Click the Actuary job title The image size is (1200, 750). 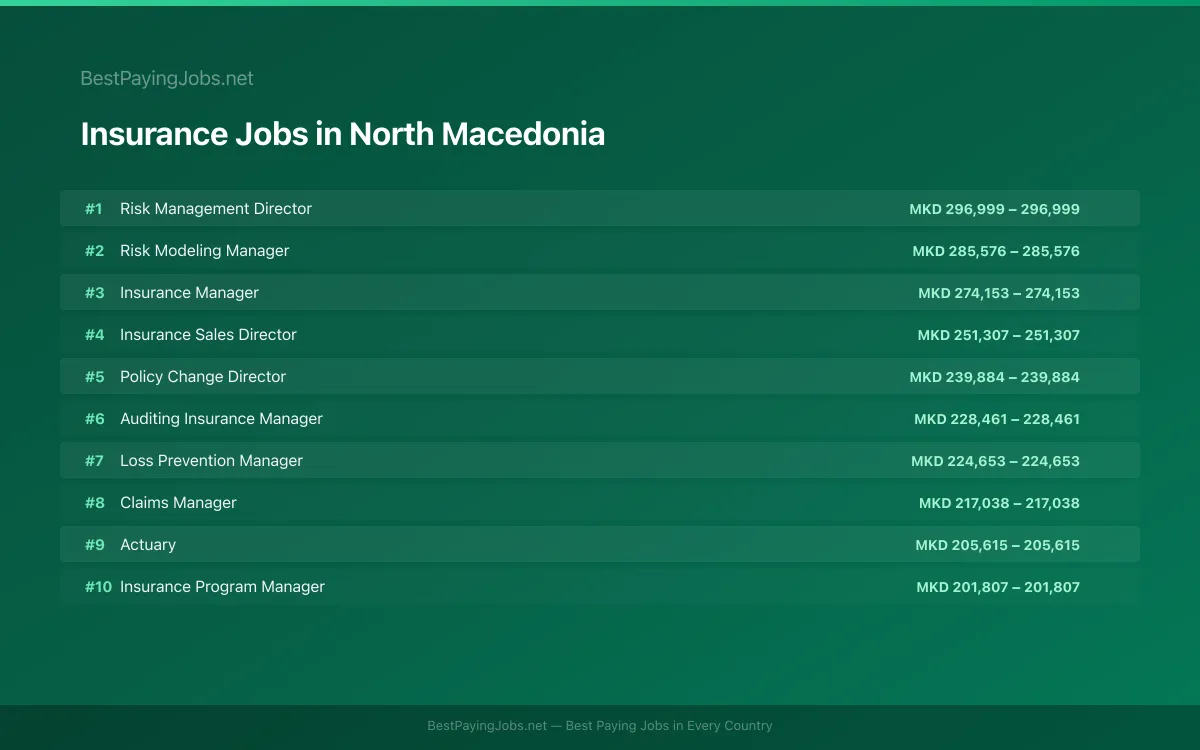coord(148,545)
